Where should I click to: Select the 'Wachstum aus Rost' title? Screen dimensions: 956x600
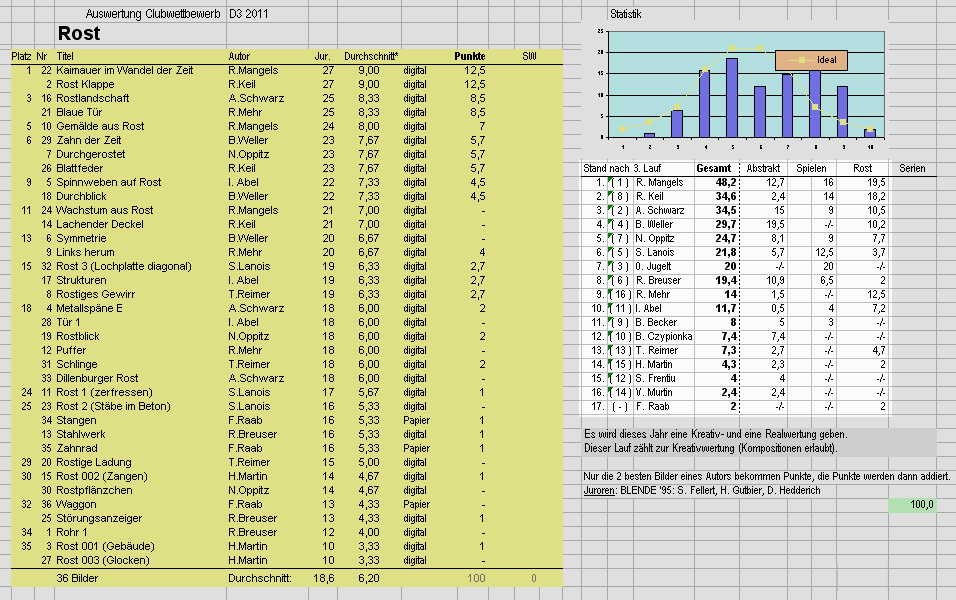pos(105,210)
